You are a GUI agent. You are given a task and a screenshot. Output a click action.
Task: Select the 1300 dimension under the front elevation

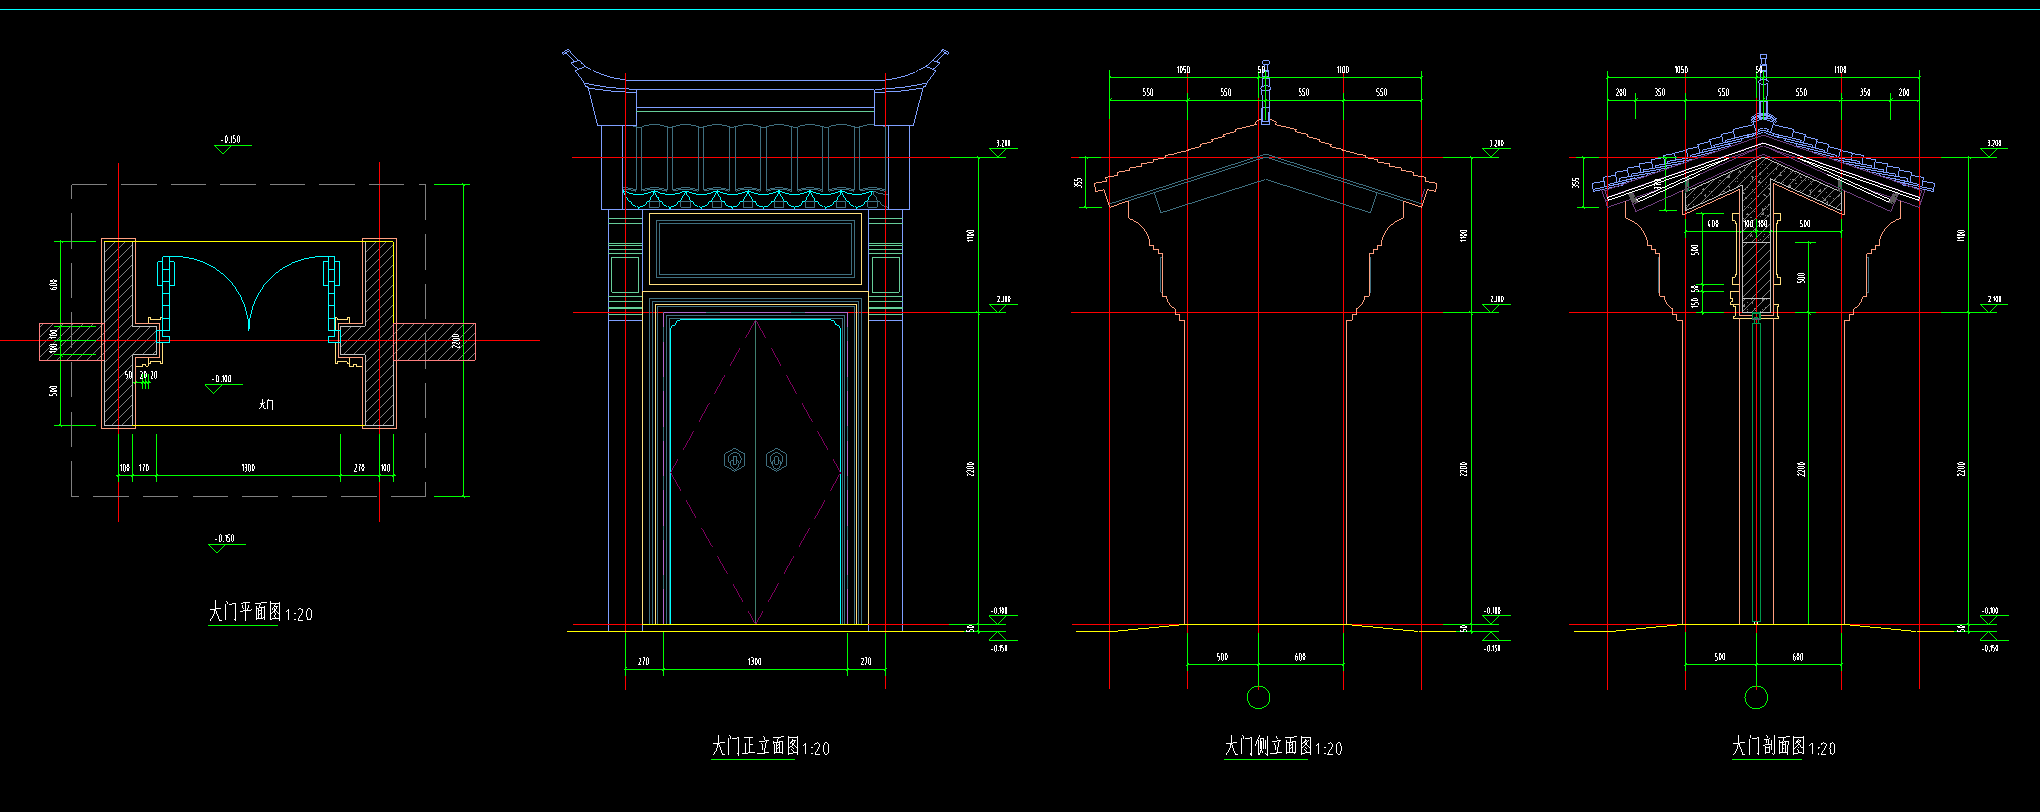pyautogui.click(x=754, y=661)
